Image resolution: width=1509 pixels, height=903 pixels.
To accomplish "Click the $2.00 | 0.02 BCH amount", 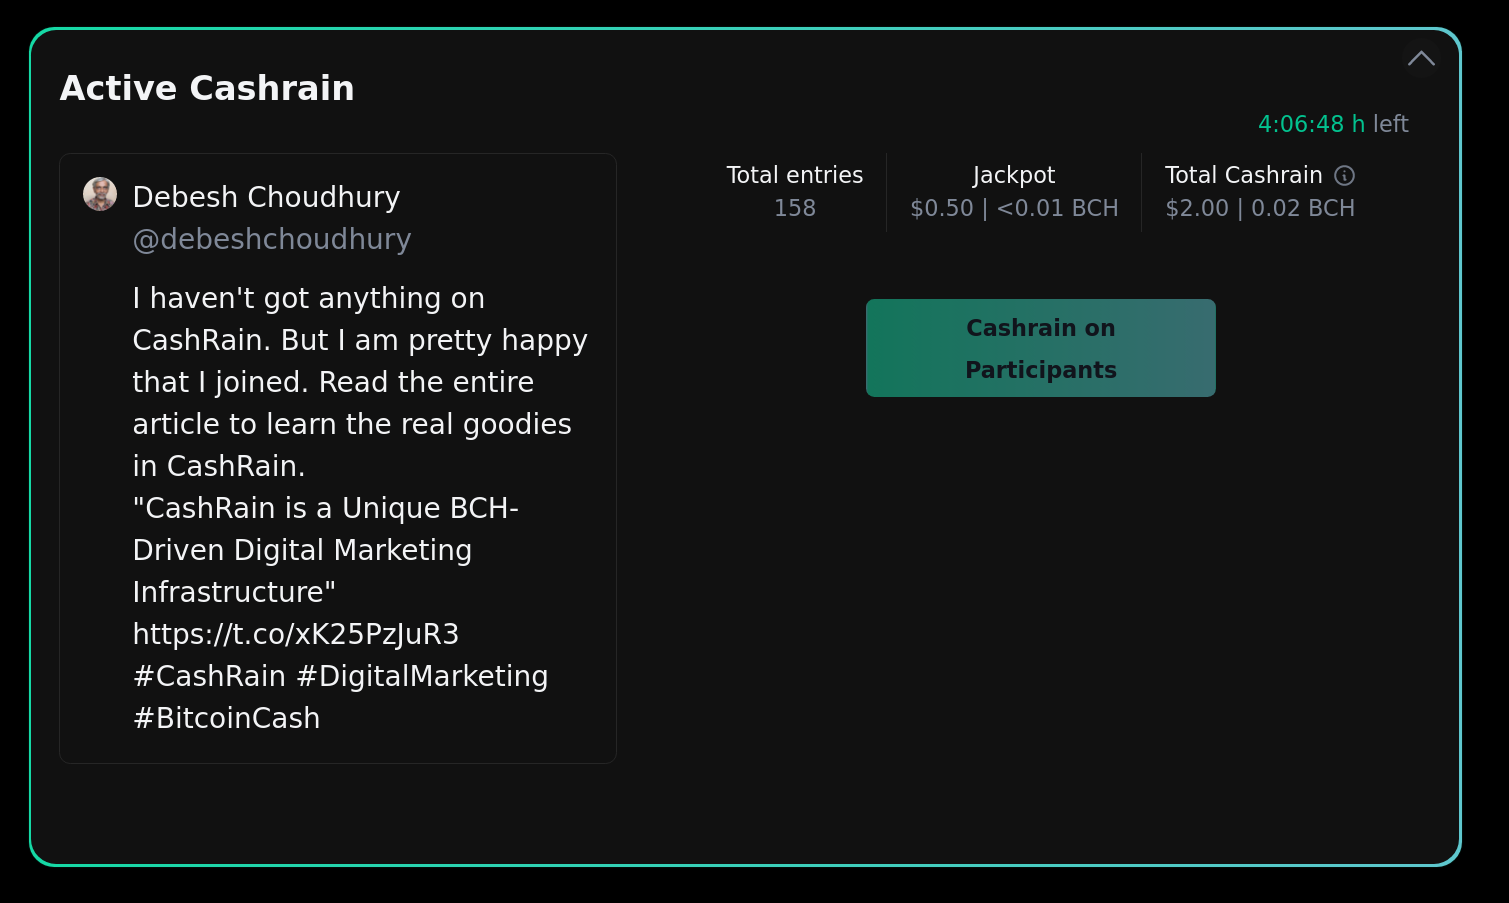I will coord(1260,208).
